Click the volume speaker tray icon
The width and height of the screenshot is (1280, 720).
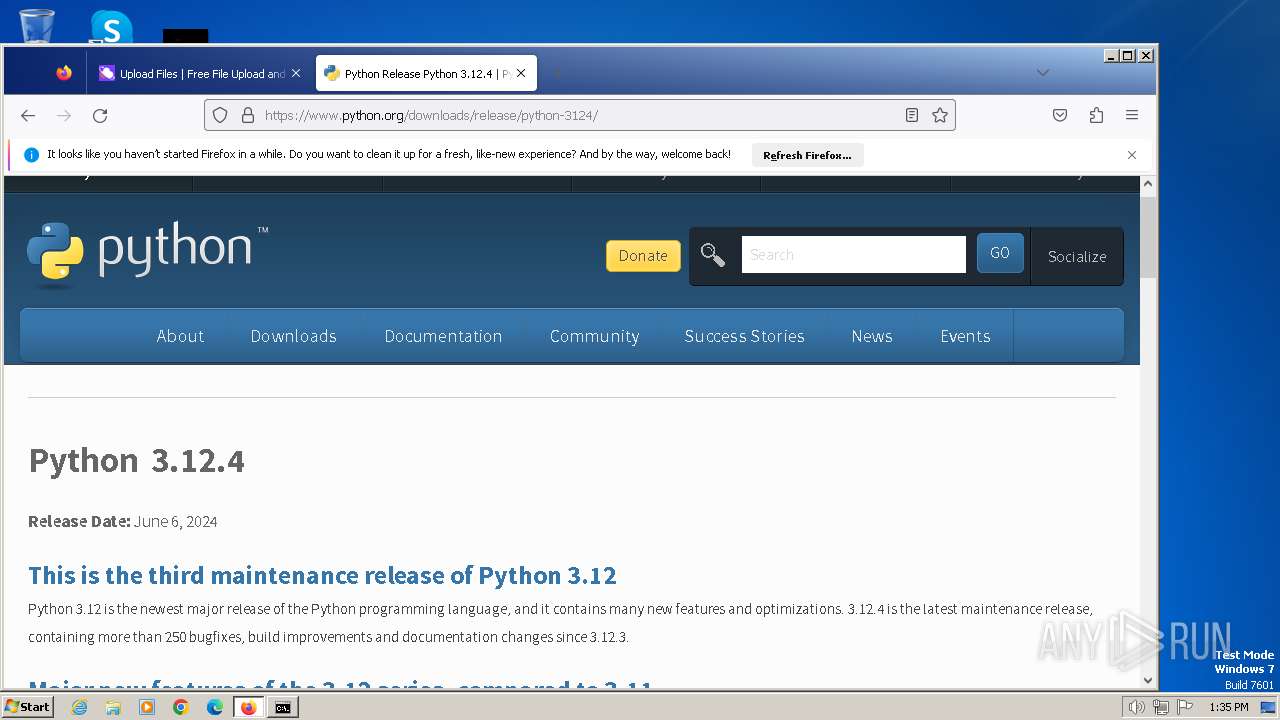(x=1136, y=707)
